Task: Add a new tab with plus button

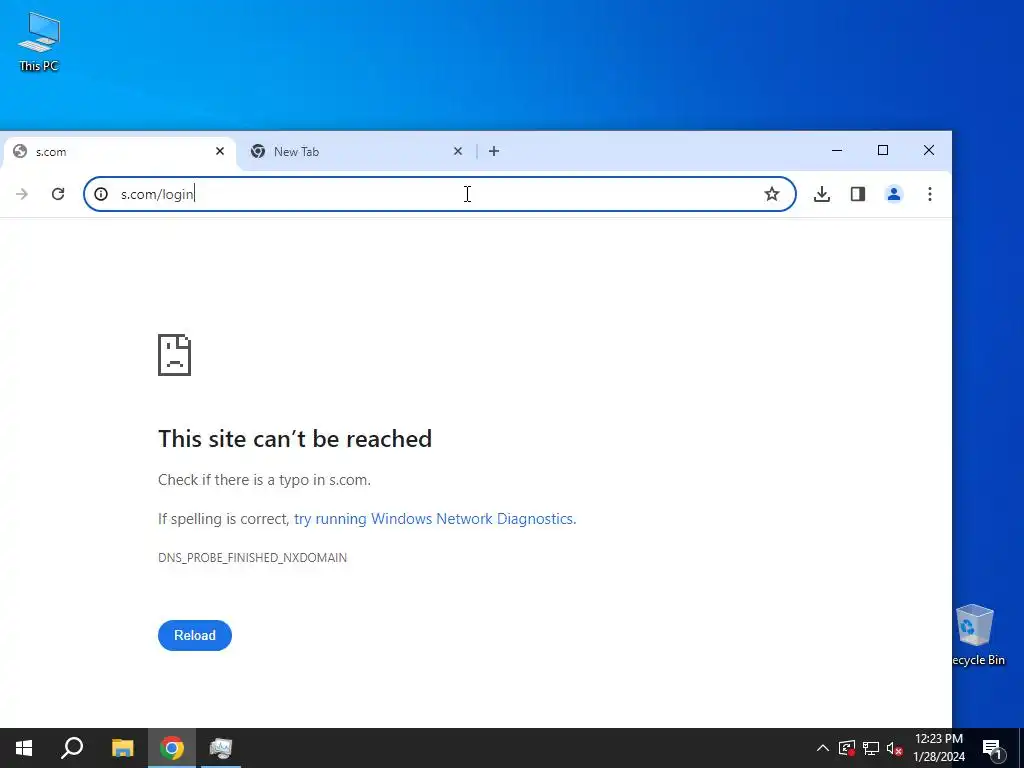Action: pos(494,152)
